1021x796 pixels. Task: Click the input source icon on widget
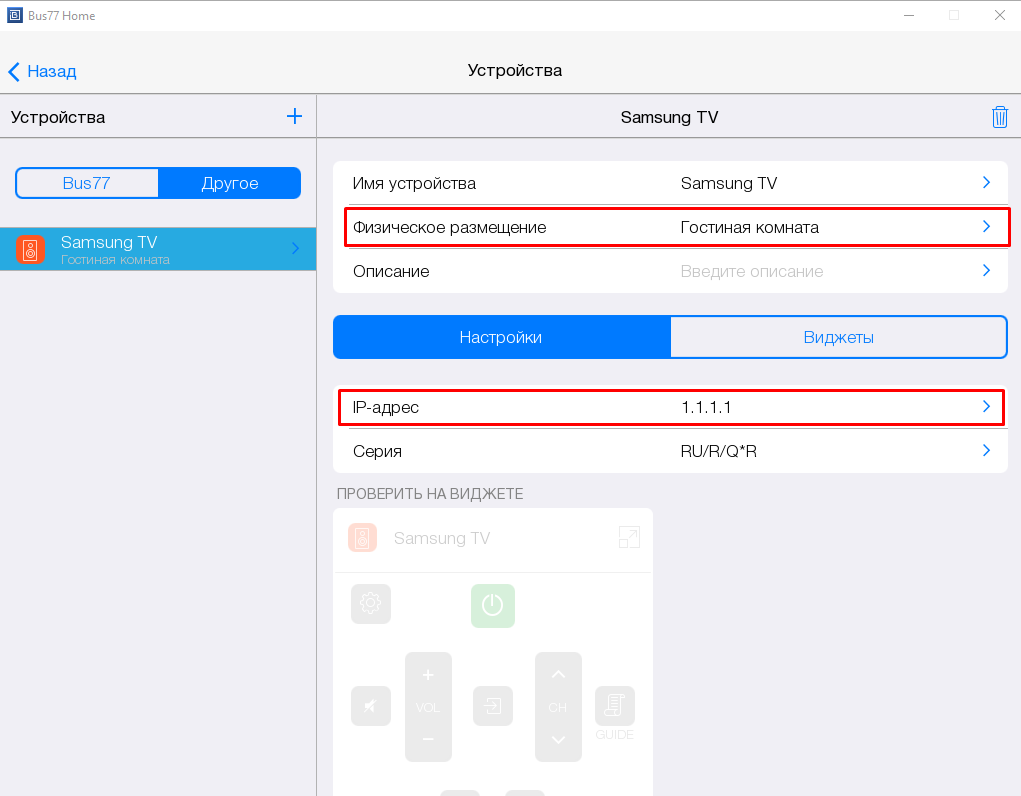point(492,706)
